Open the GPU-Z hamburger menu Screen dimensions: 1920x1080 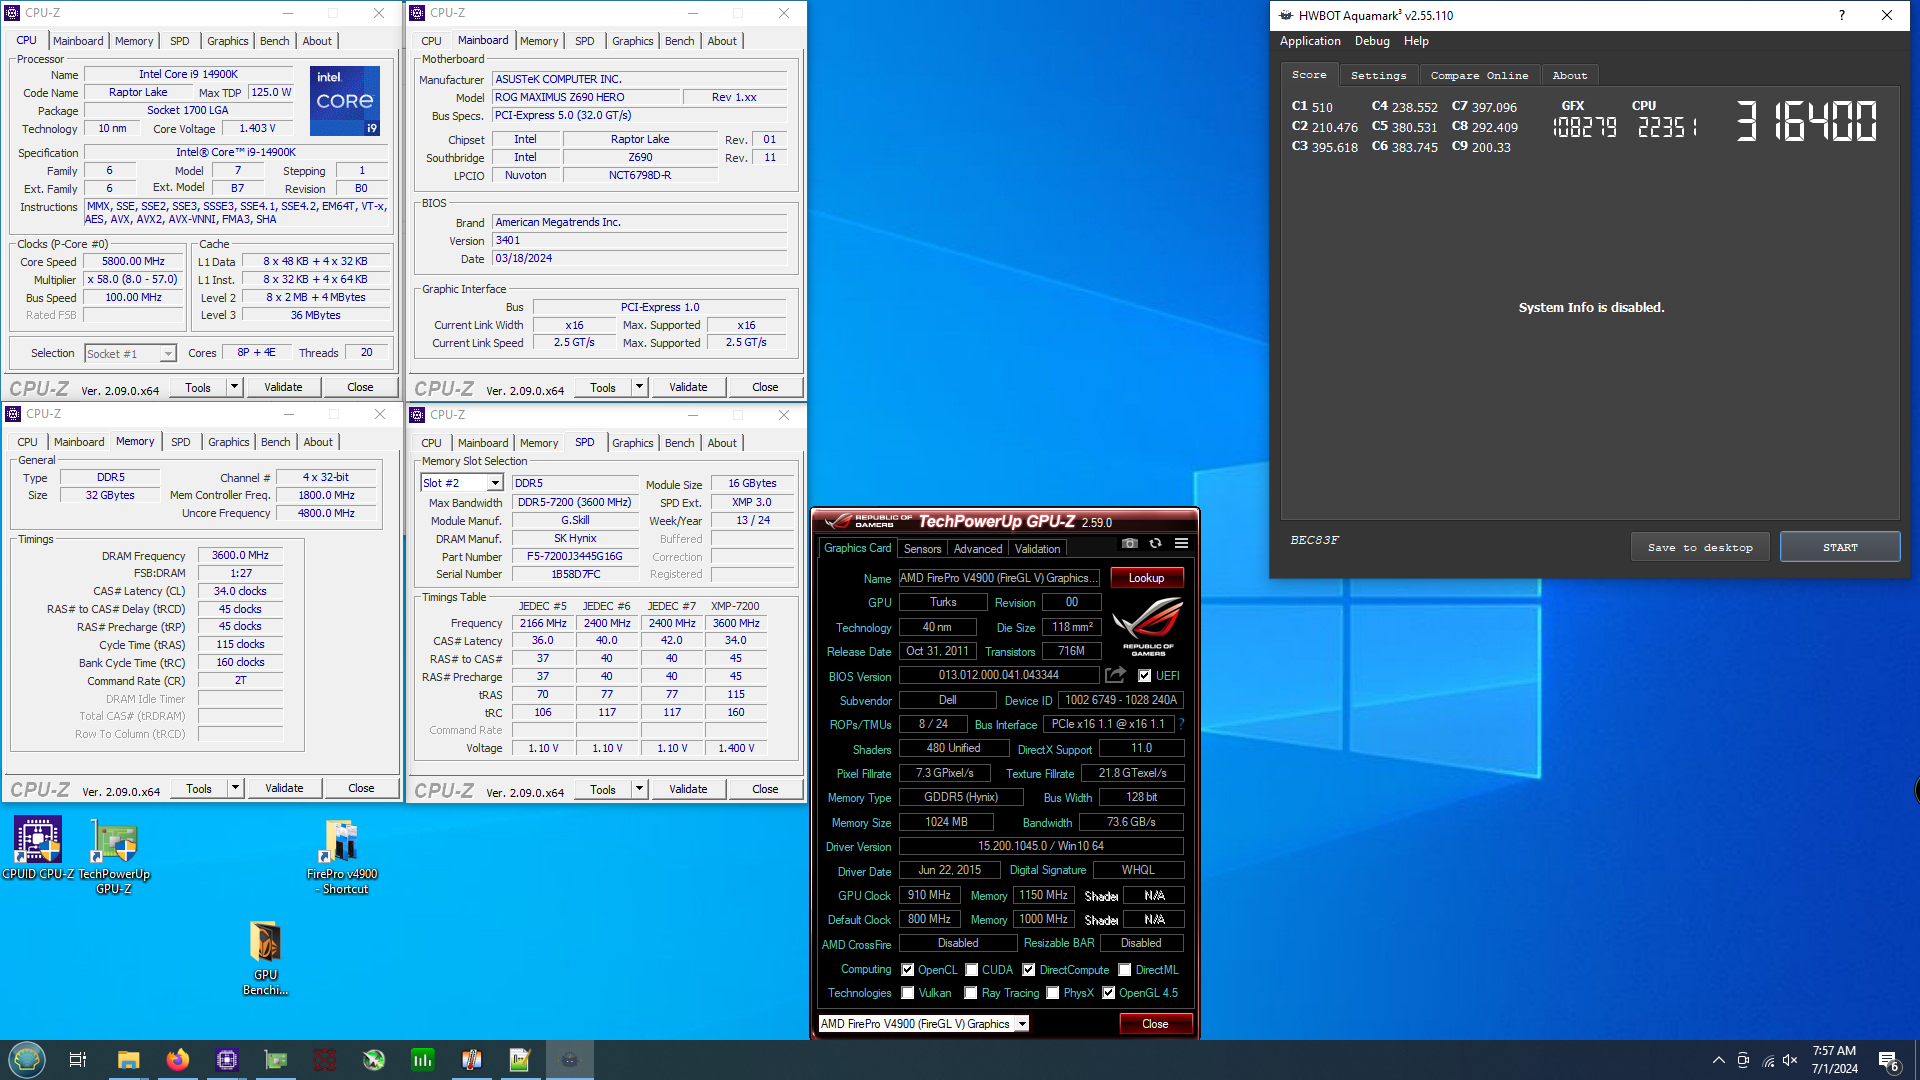(1181, 543)
